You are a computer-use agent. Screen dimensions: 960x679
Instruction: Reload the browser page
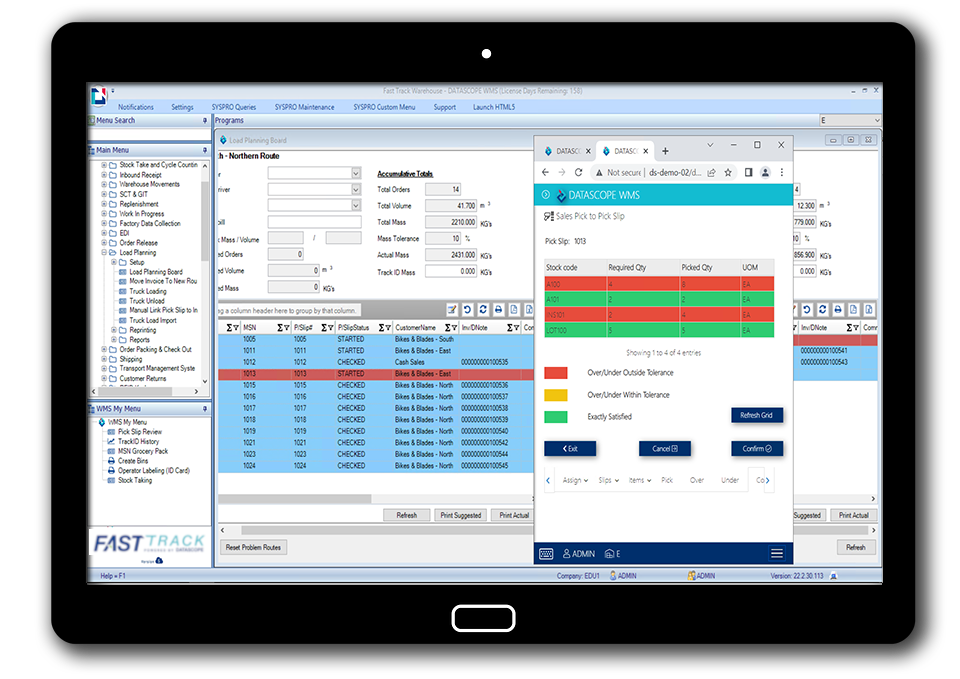[x=578, y=172]
